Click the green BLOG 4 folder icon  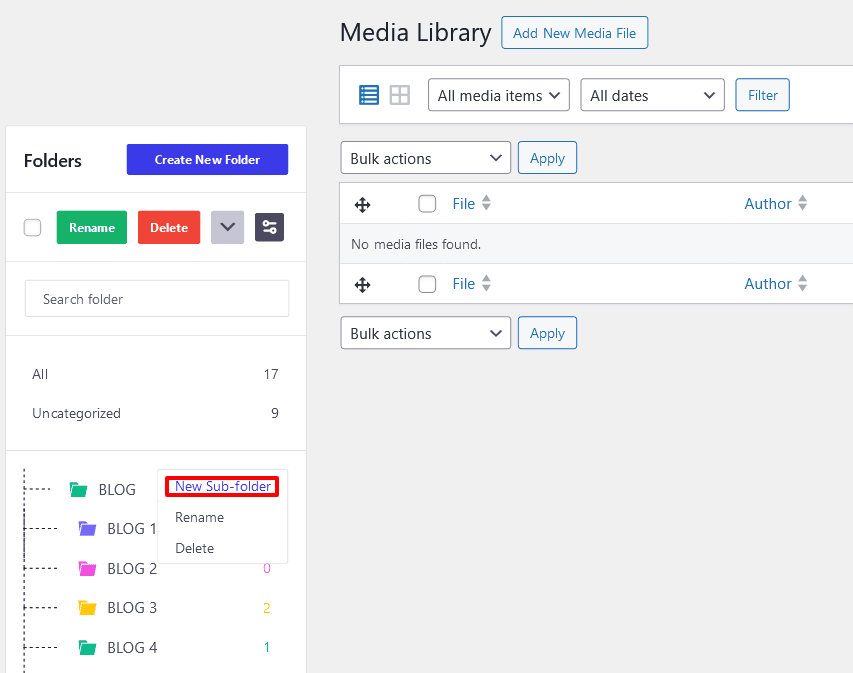tap(88, 647)
